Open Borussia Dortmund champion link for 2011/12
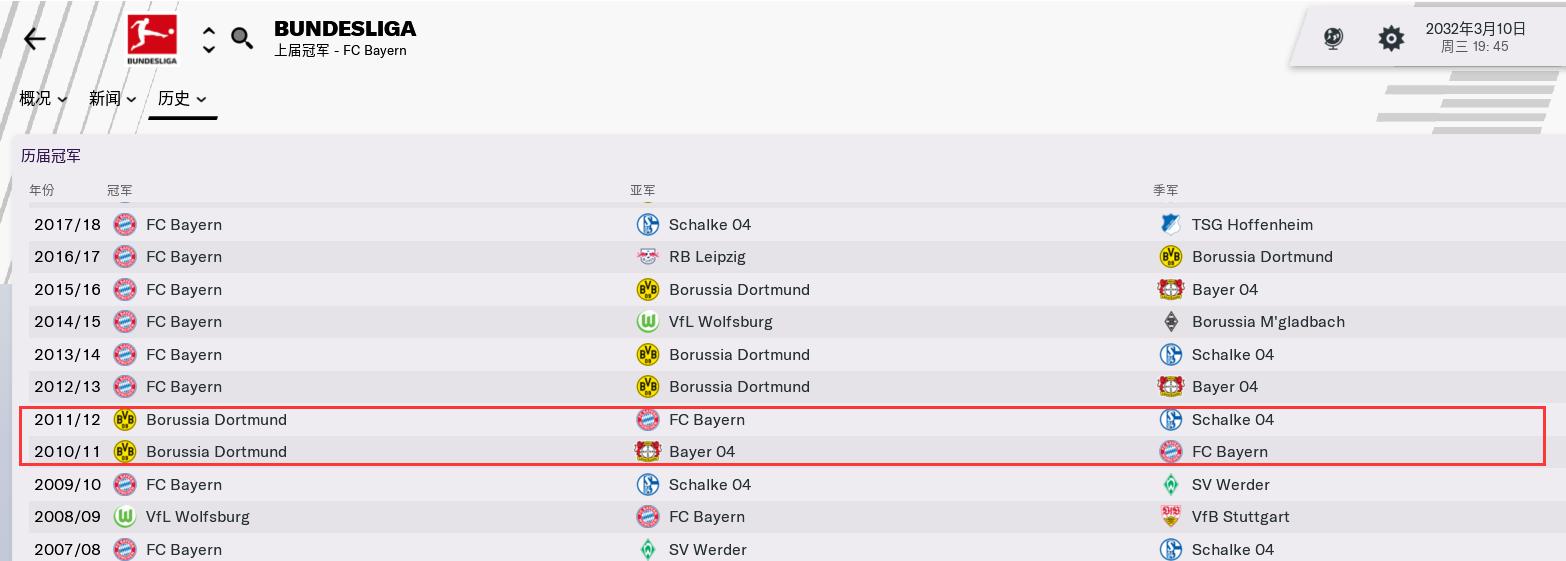Screen dimensions: 1566x561 216,420
